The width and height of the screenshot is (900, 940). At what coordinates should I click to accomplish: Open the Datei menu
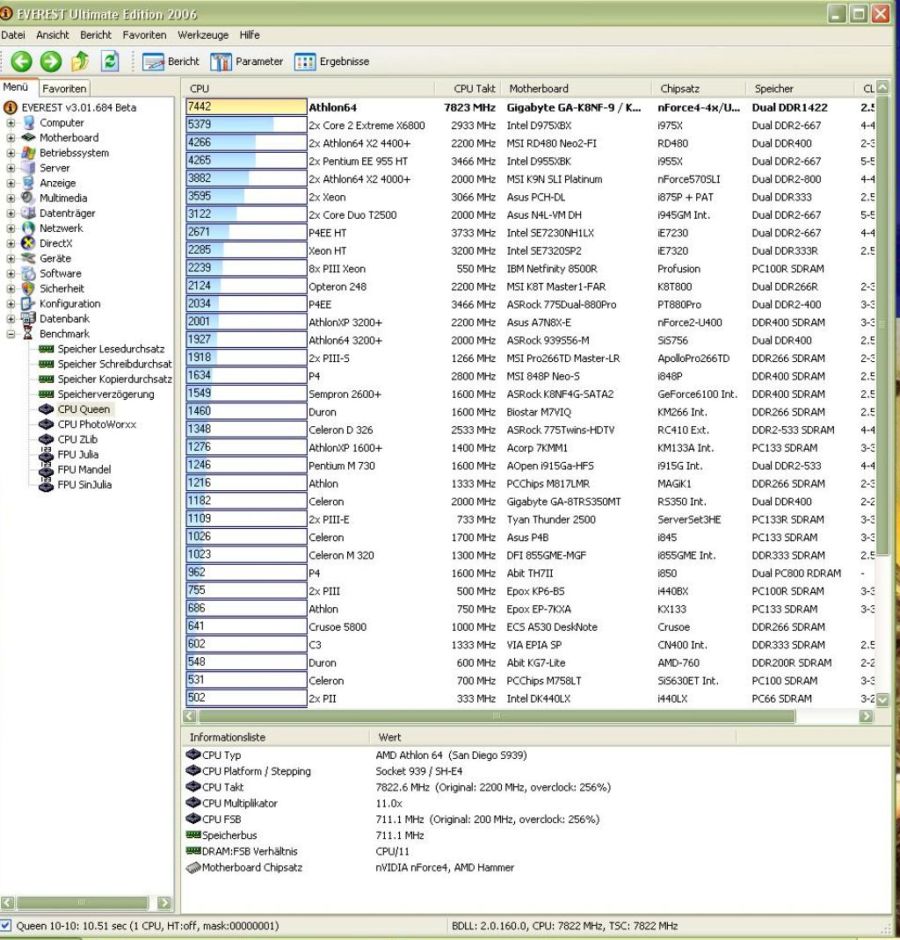point(13,35)
